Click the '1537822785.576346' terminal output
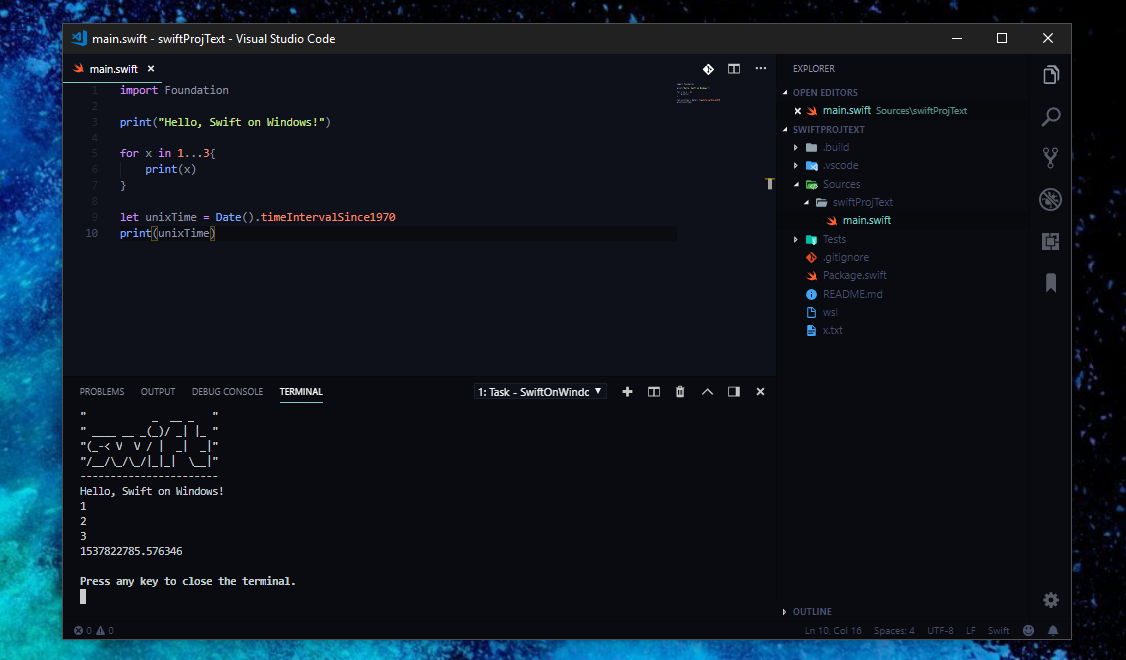This screenshot has height=660, width=1126. pyautogui.click(x=131, y=551)
